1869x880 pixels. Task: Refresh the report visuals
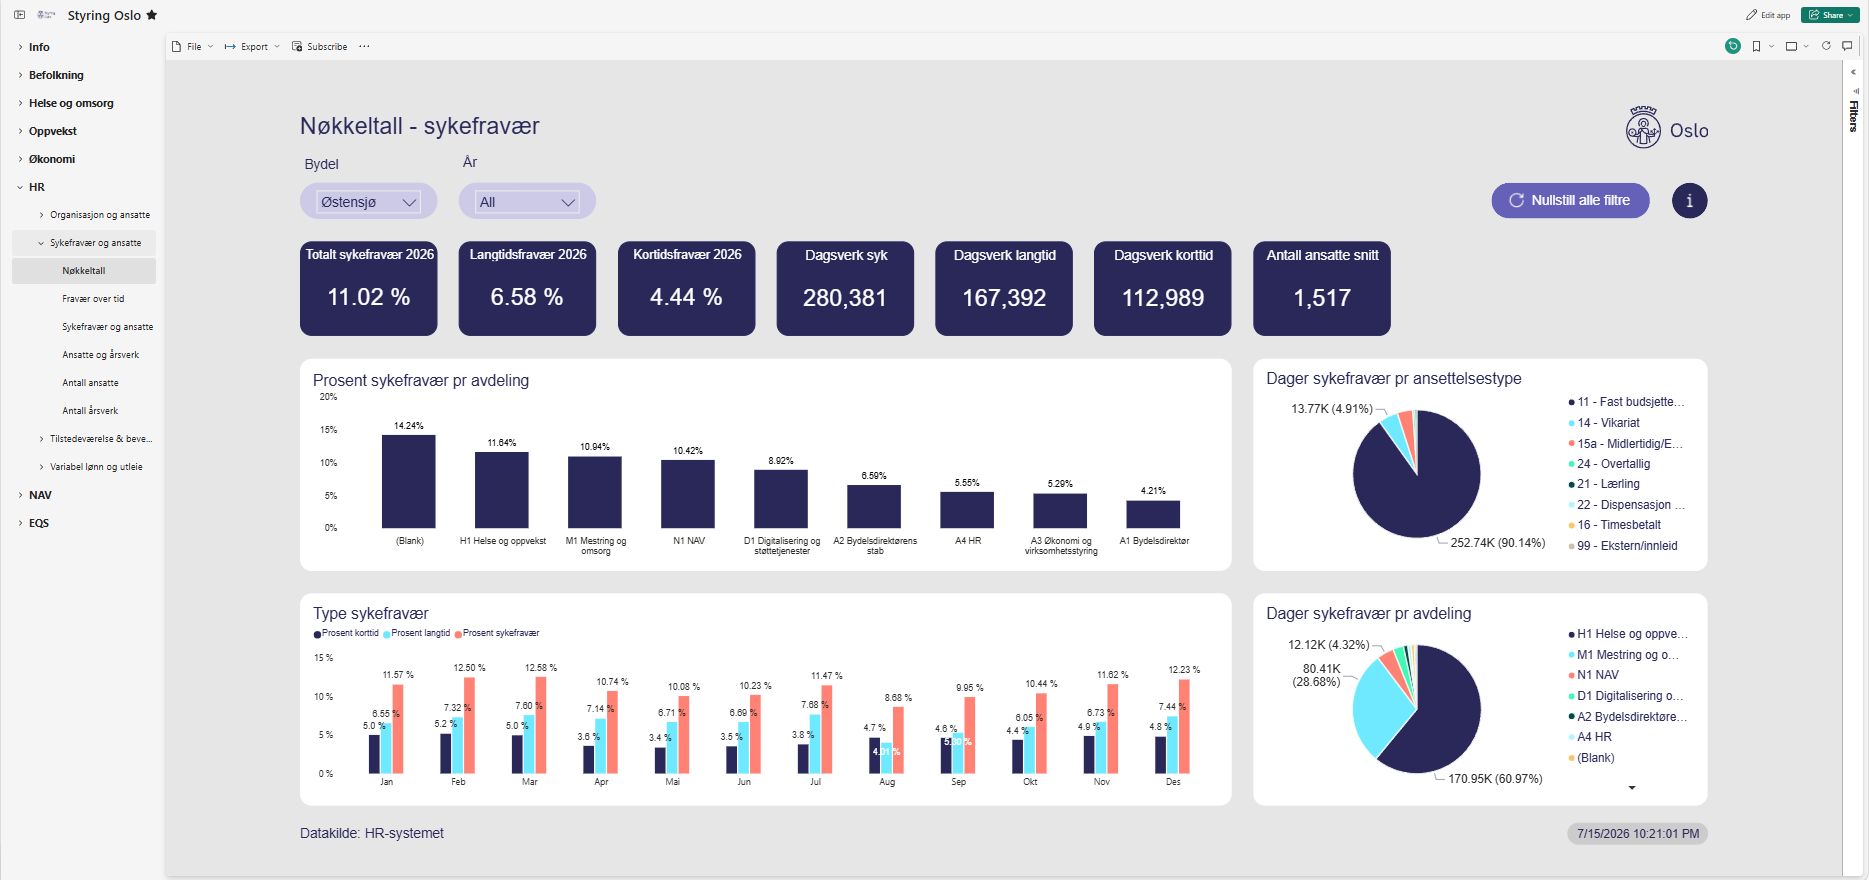(1826, 46)
